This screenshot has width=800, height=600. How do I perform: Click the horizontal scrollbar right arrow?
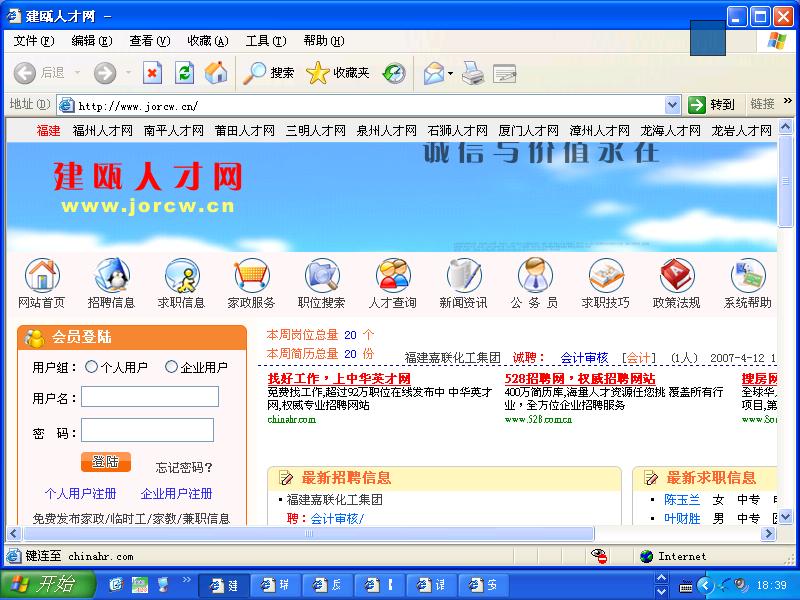768,534
